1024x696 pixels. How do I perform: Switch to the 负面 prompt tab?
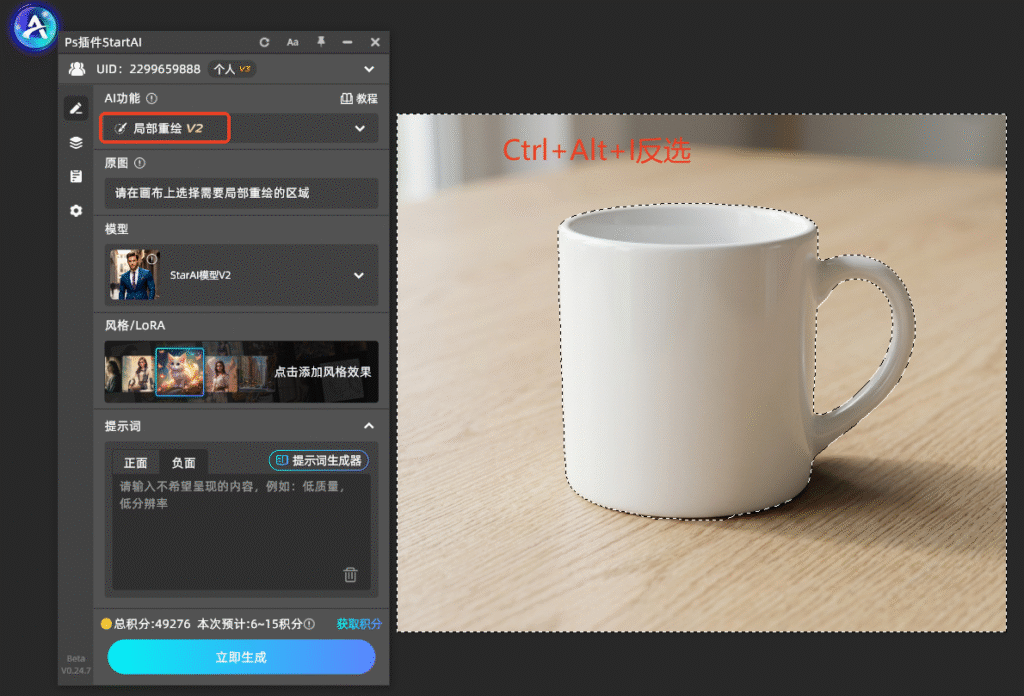click(x=184, y=463)
